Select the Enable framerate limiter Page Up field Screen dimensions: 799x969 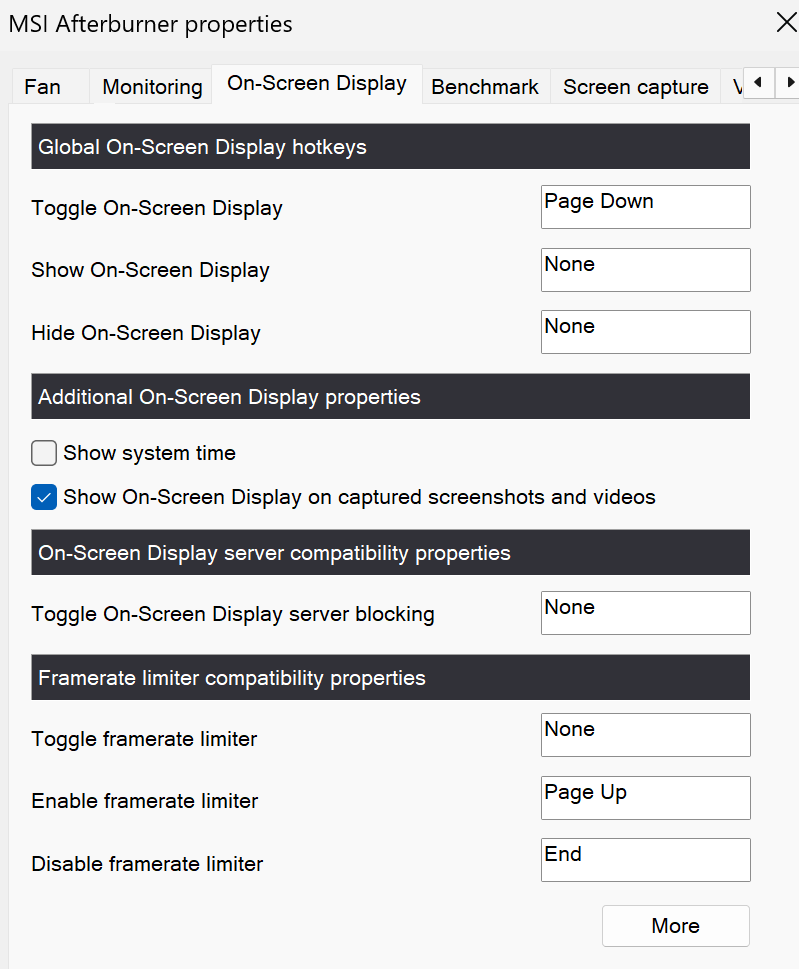[x=646, y=798]
